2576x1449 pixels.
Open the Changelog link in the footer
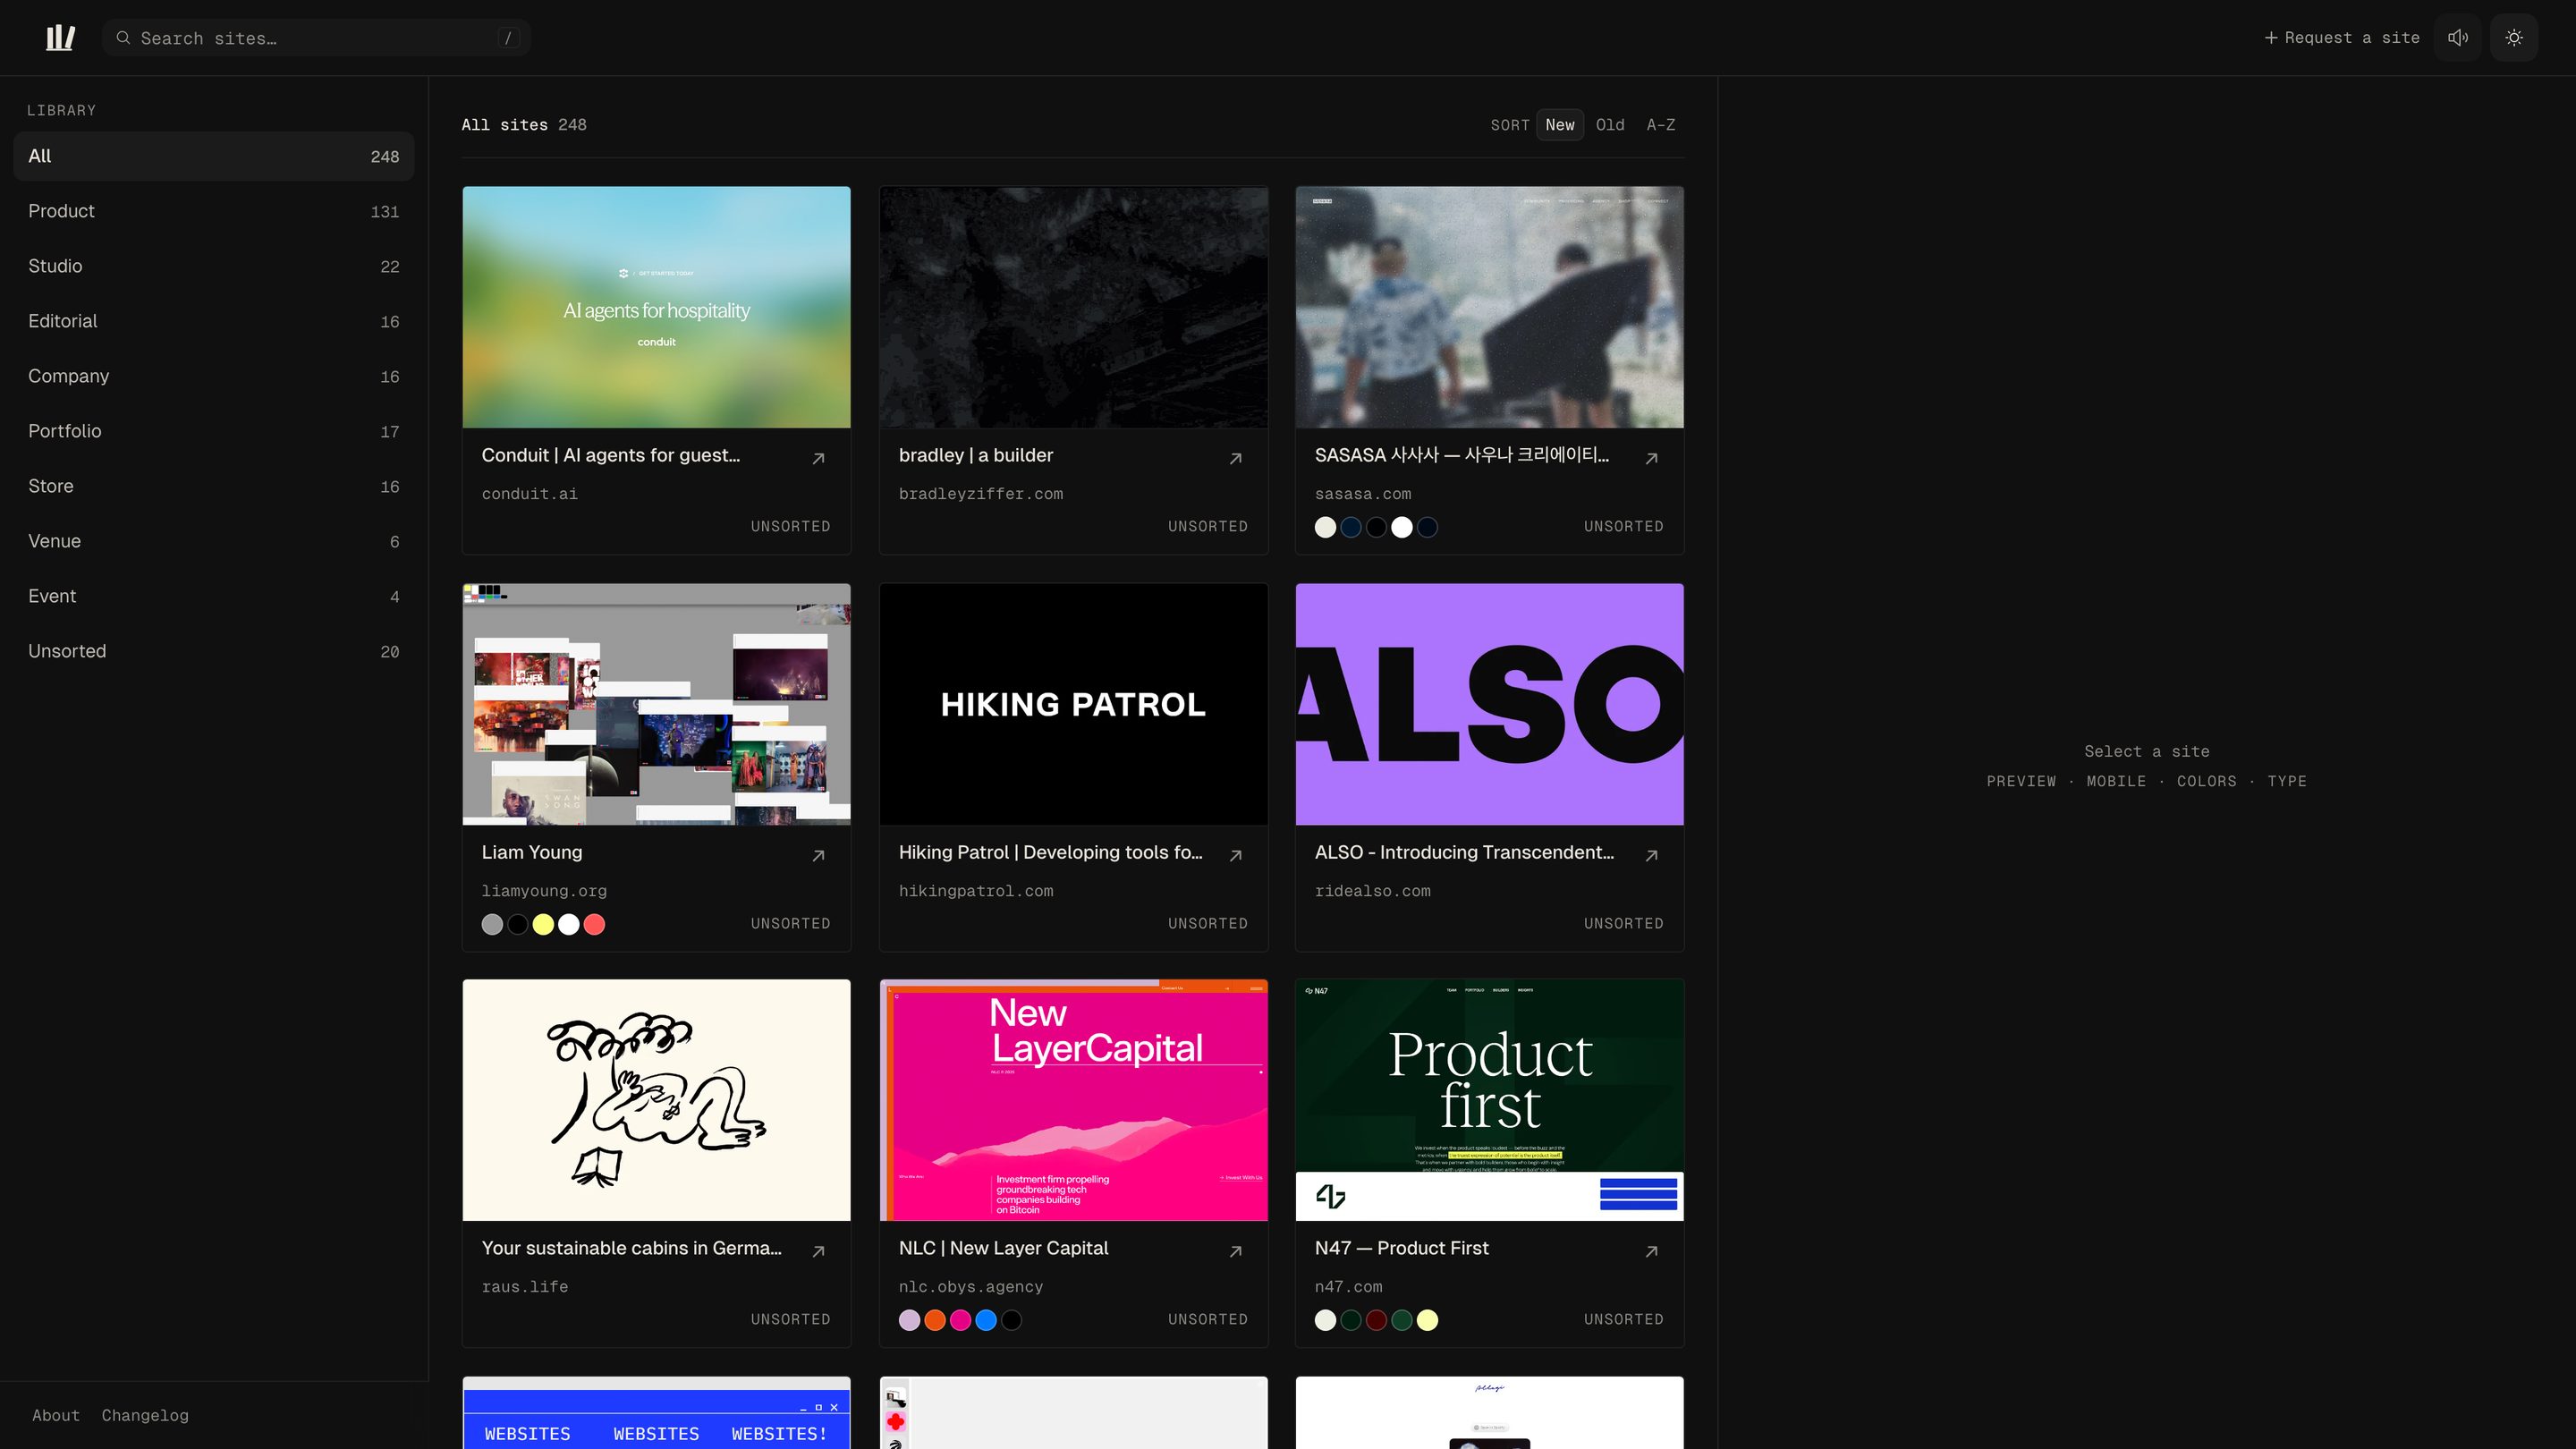click(145, 1415)
